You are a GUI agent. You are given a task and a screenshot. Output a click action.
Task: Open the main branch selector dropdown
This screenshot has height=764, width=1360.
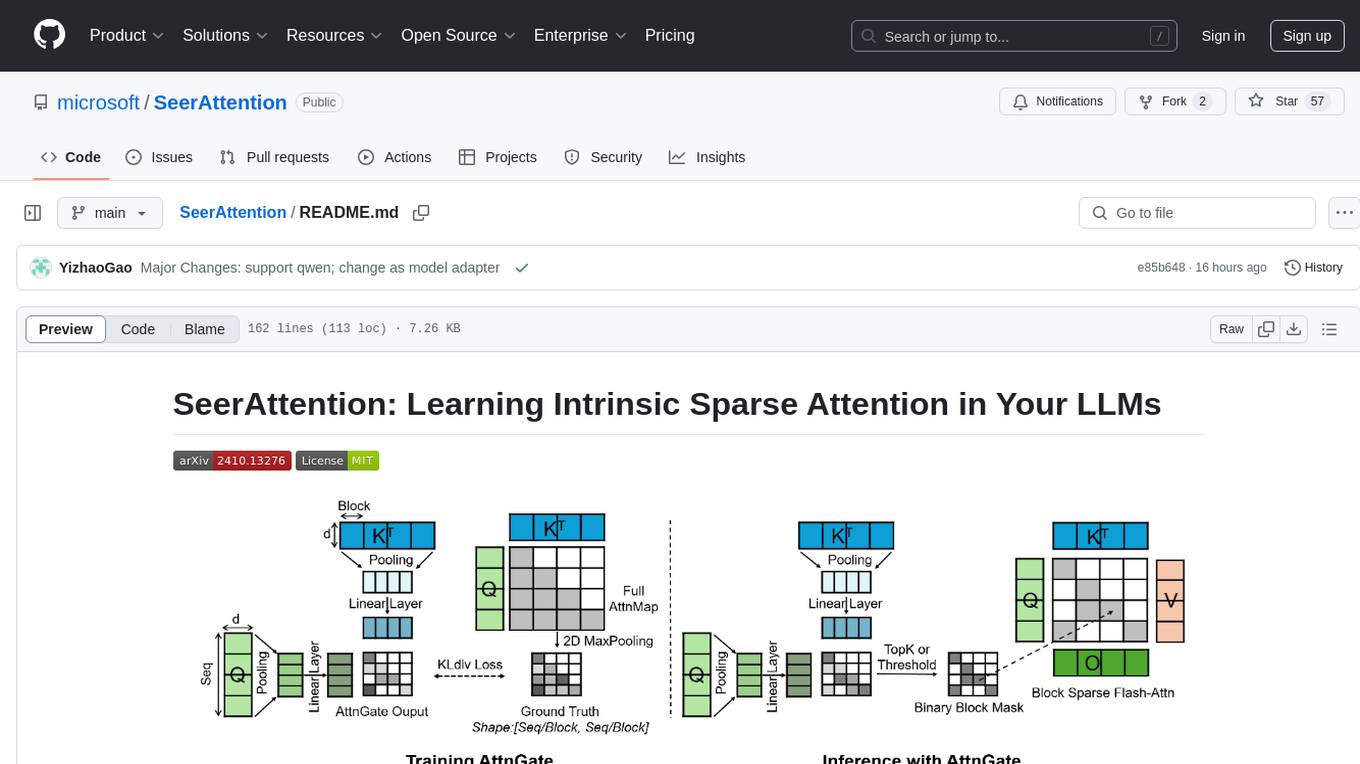109,213
